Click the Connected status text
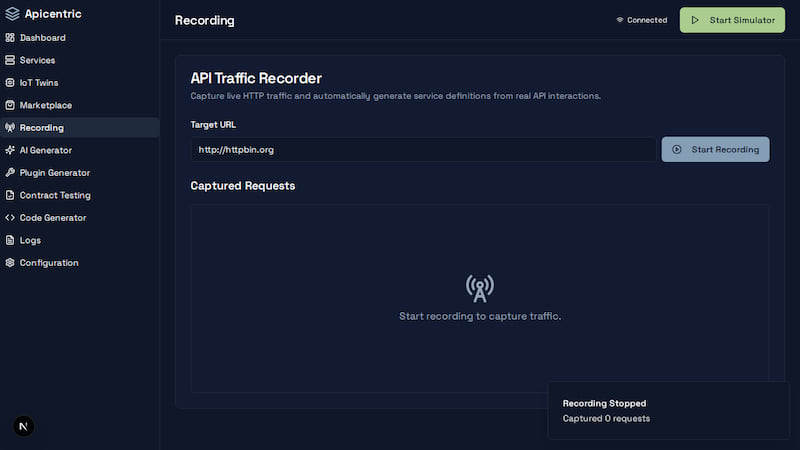Screen dimensions: 800x450 coord(647,20)
